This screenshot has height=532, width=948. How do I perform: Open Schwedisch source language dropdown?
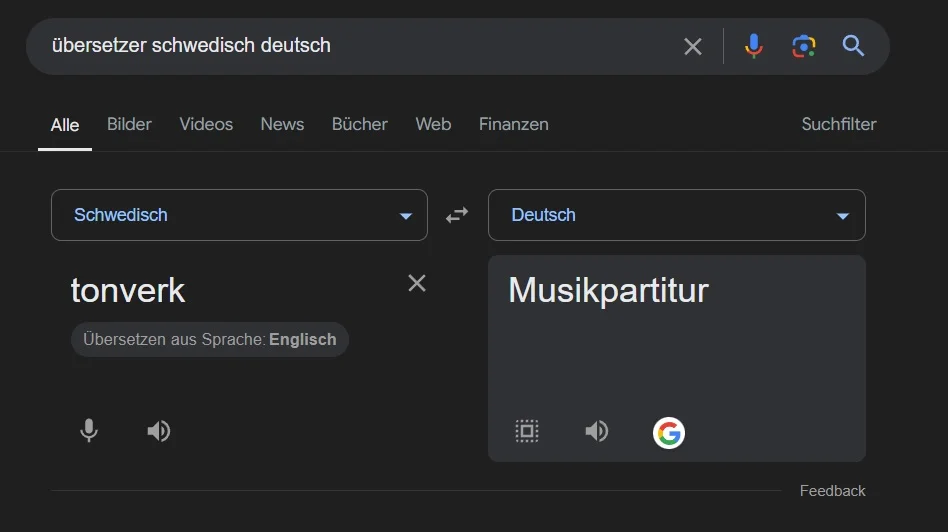point(239,215)
